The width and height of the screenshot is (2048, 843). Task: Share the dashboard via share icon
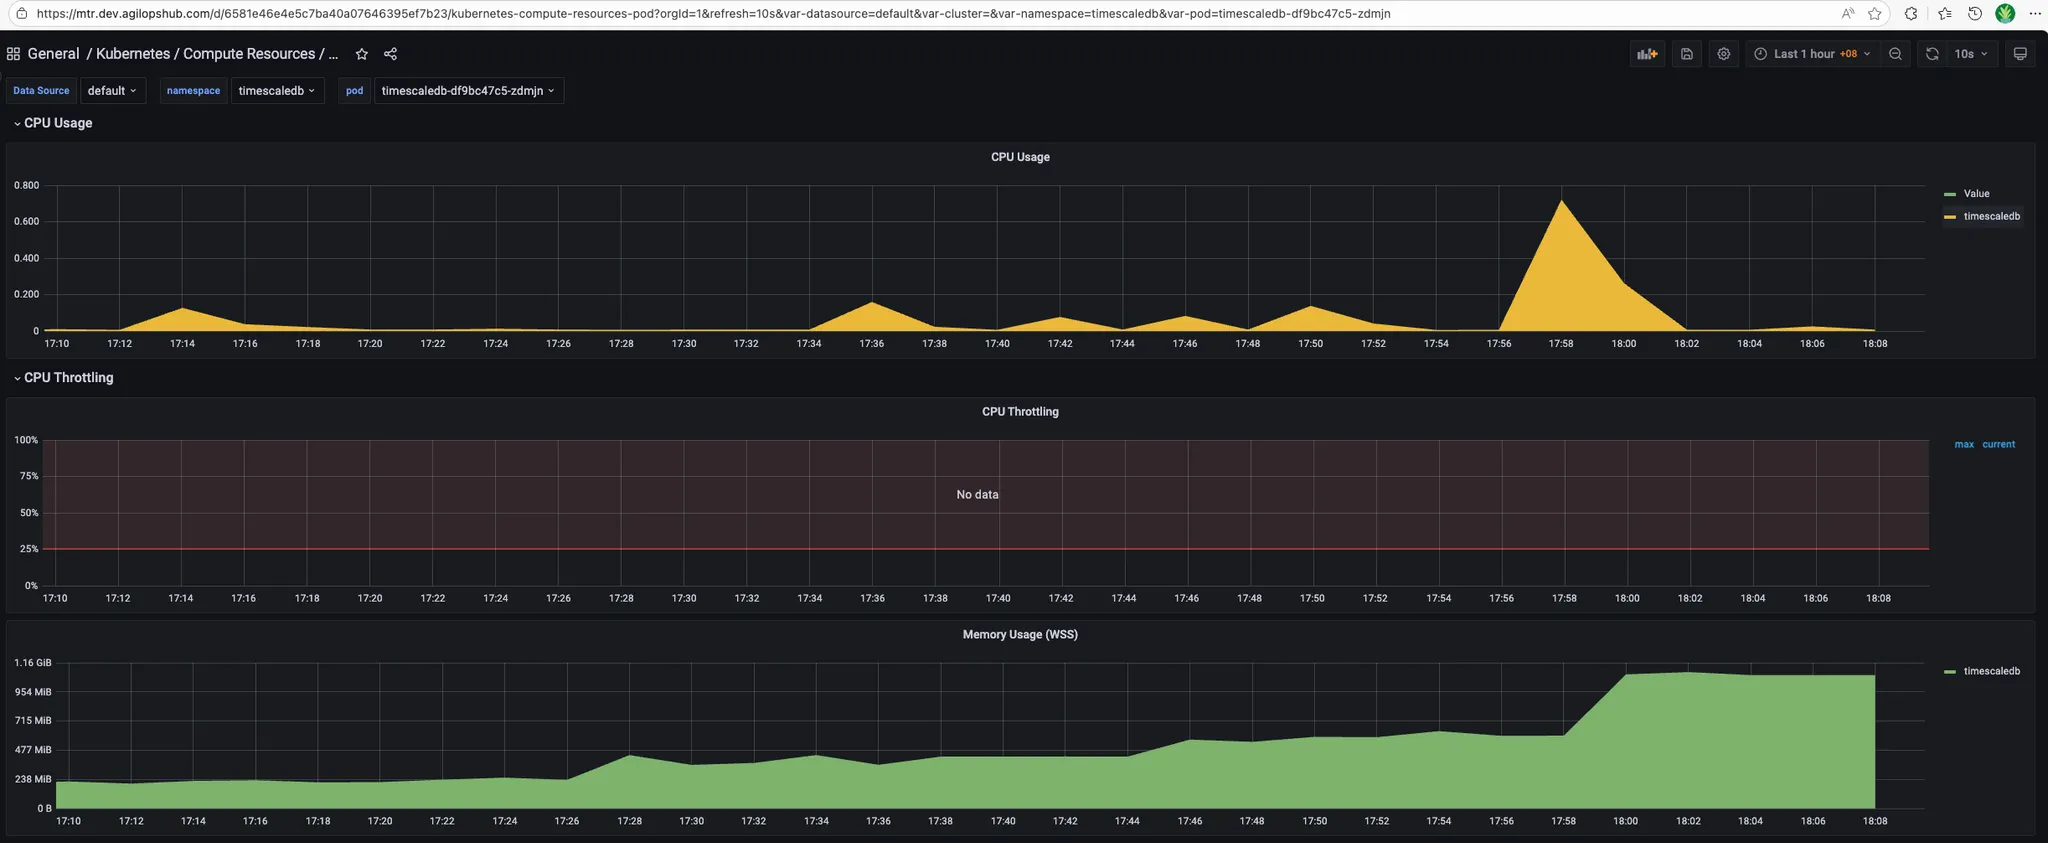click(391, 54)
